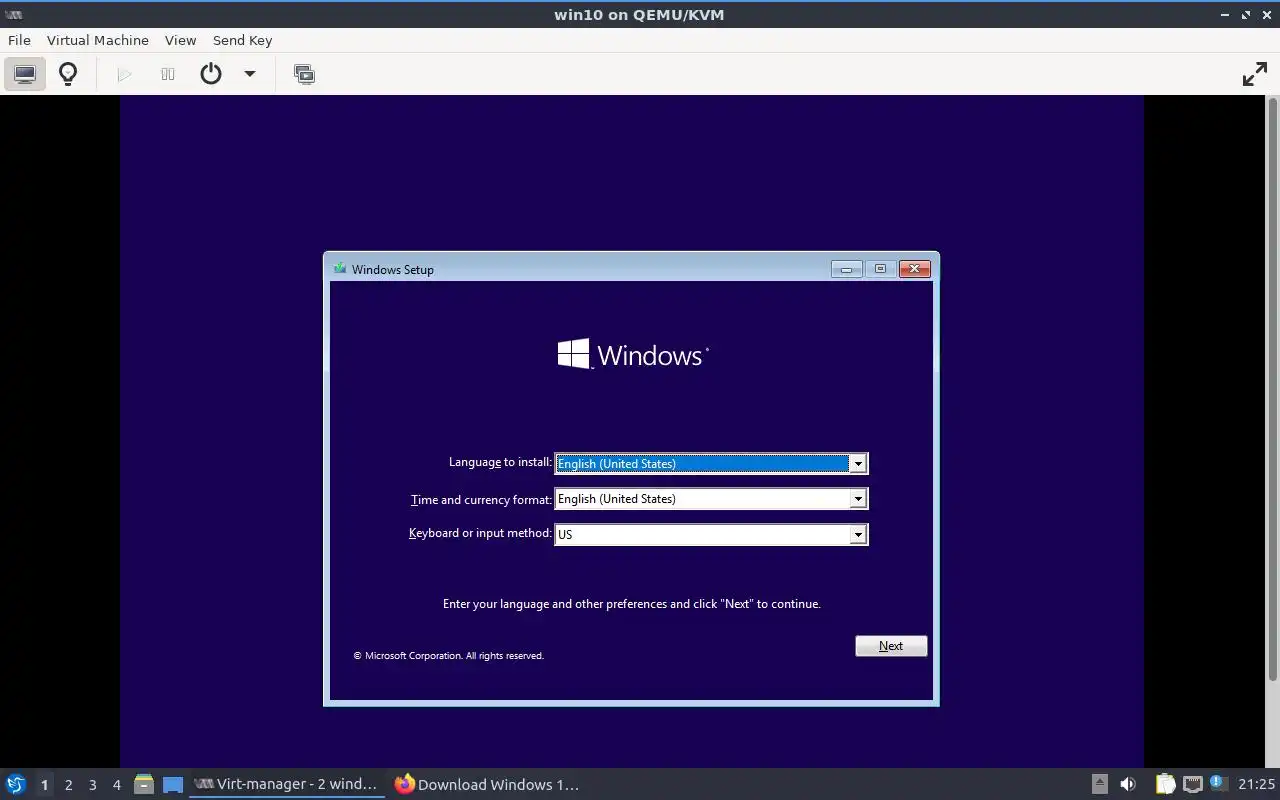The image size is (1280, 800).
Task: Pause the virtual machine
Action: point(168,74)
